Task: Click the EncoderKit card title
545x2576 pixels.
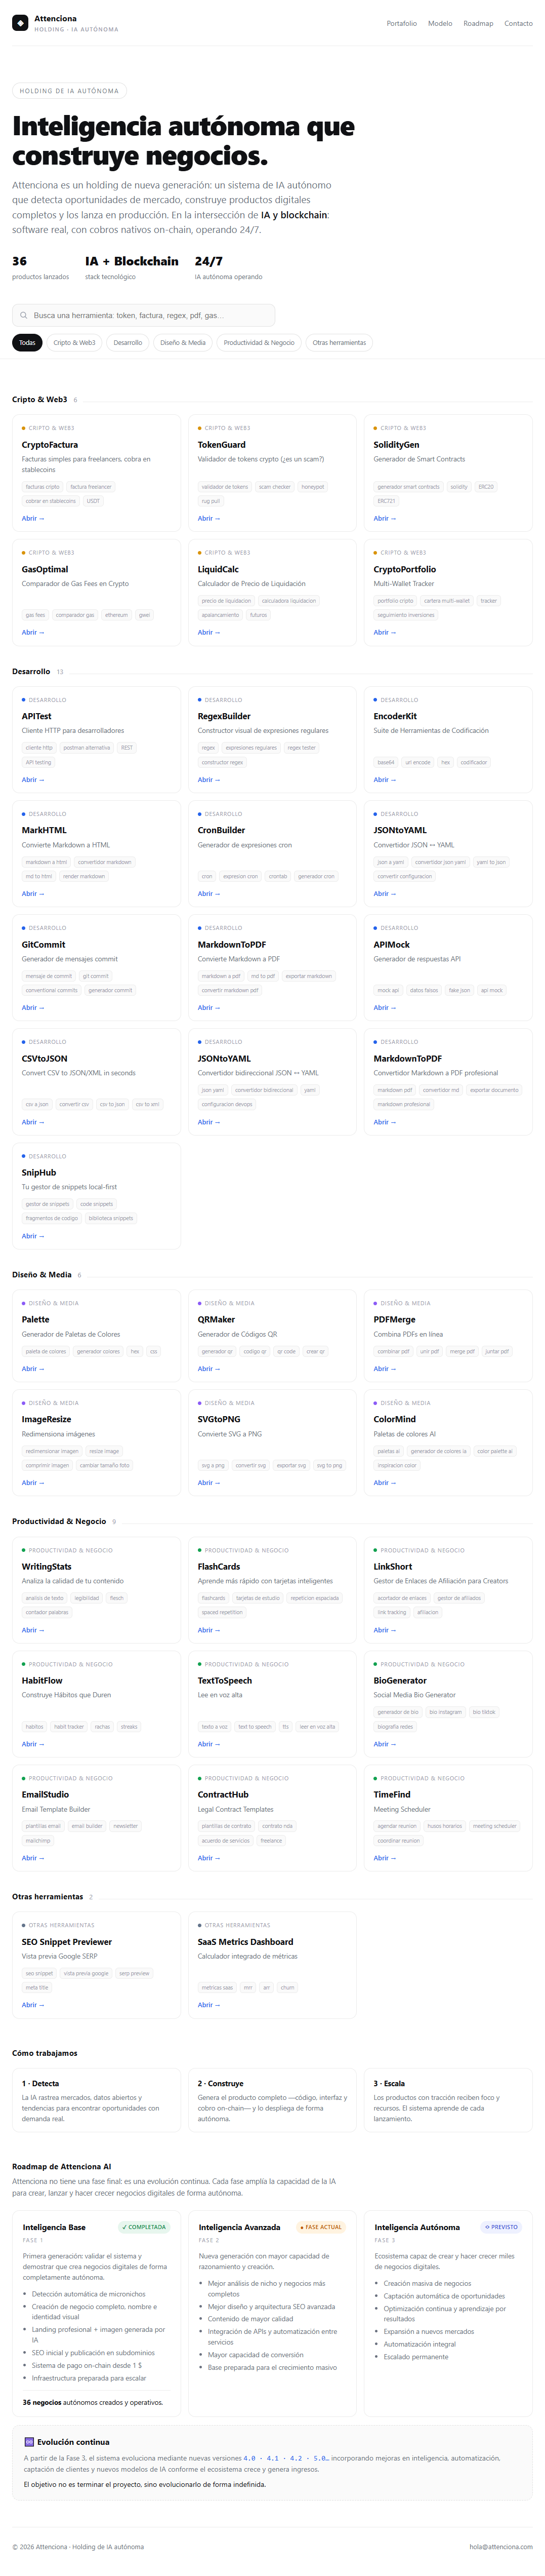Action: pos(395,716)
